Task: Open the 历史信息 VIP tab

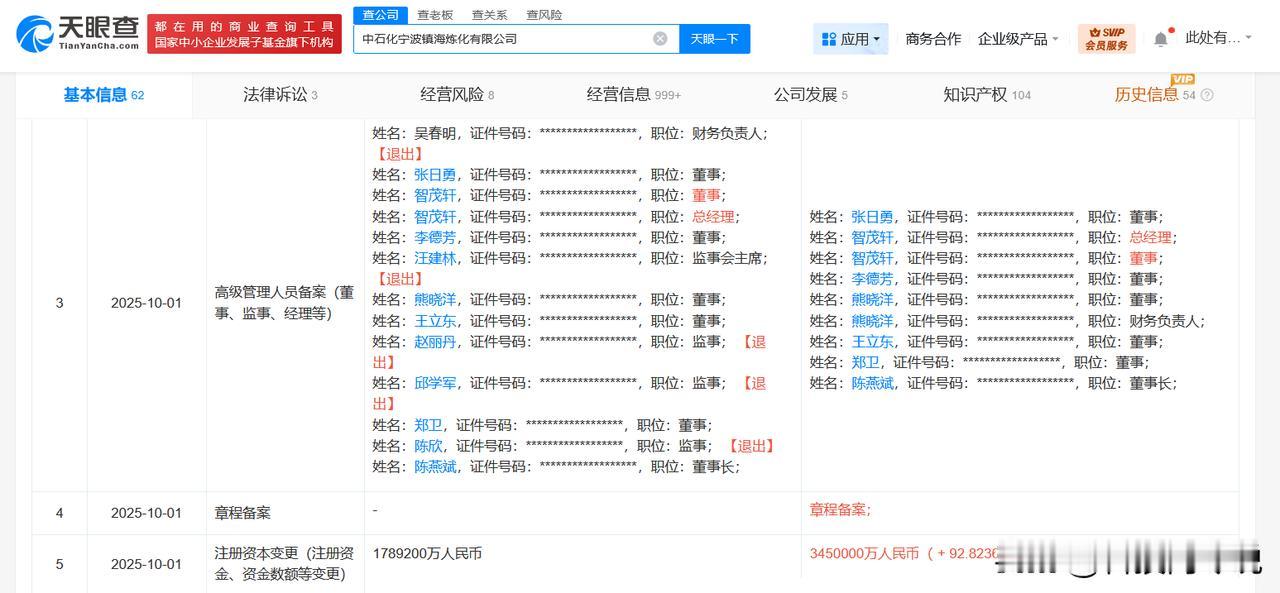Action: [x=1155, y=95]
